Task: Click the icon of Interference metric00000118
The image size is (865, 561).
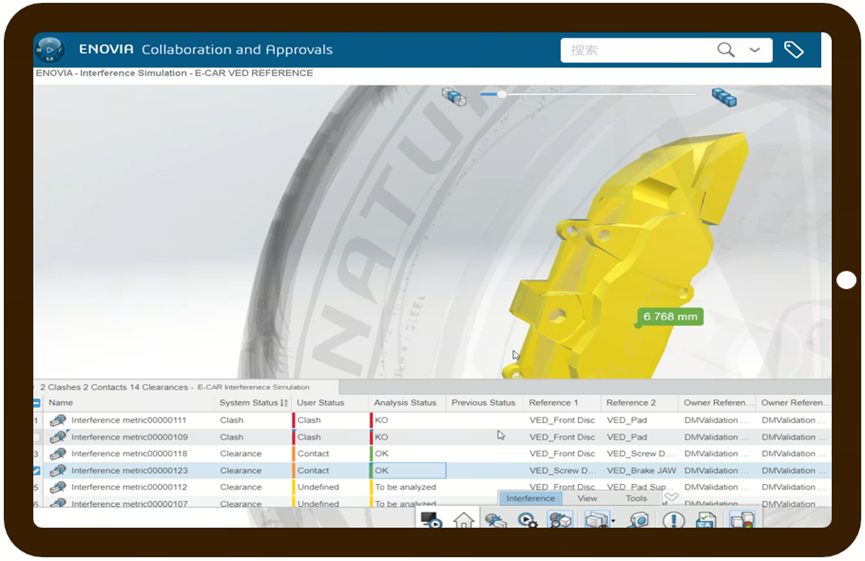Action: pyautogui.click(x=58, y=453)
